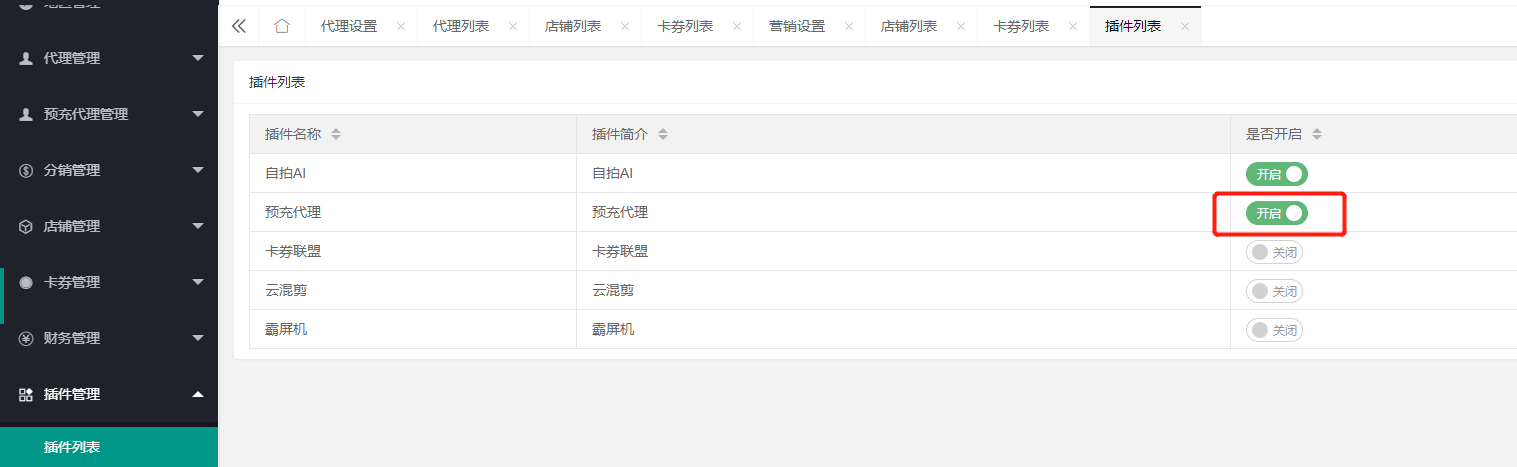Disable the 自拍AI plugin toggle
Screen dimensions: 1517x467
(1276, 174)
